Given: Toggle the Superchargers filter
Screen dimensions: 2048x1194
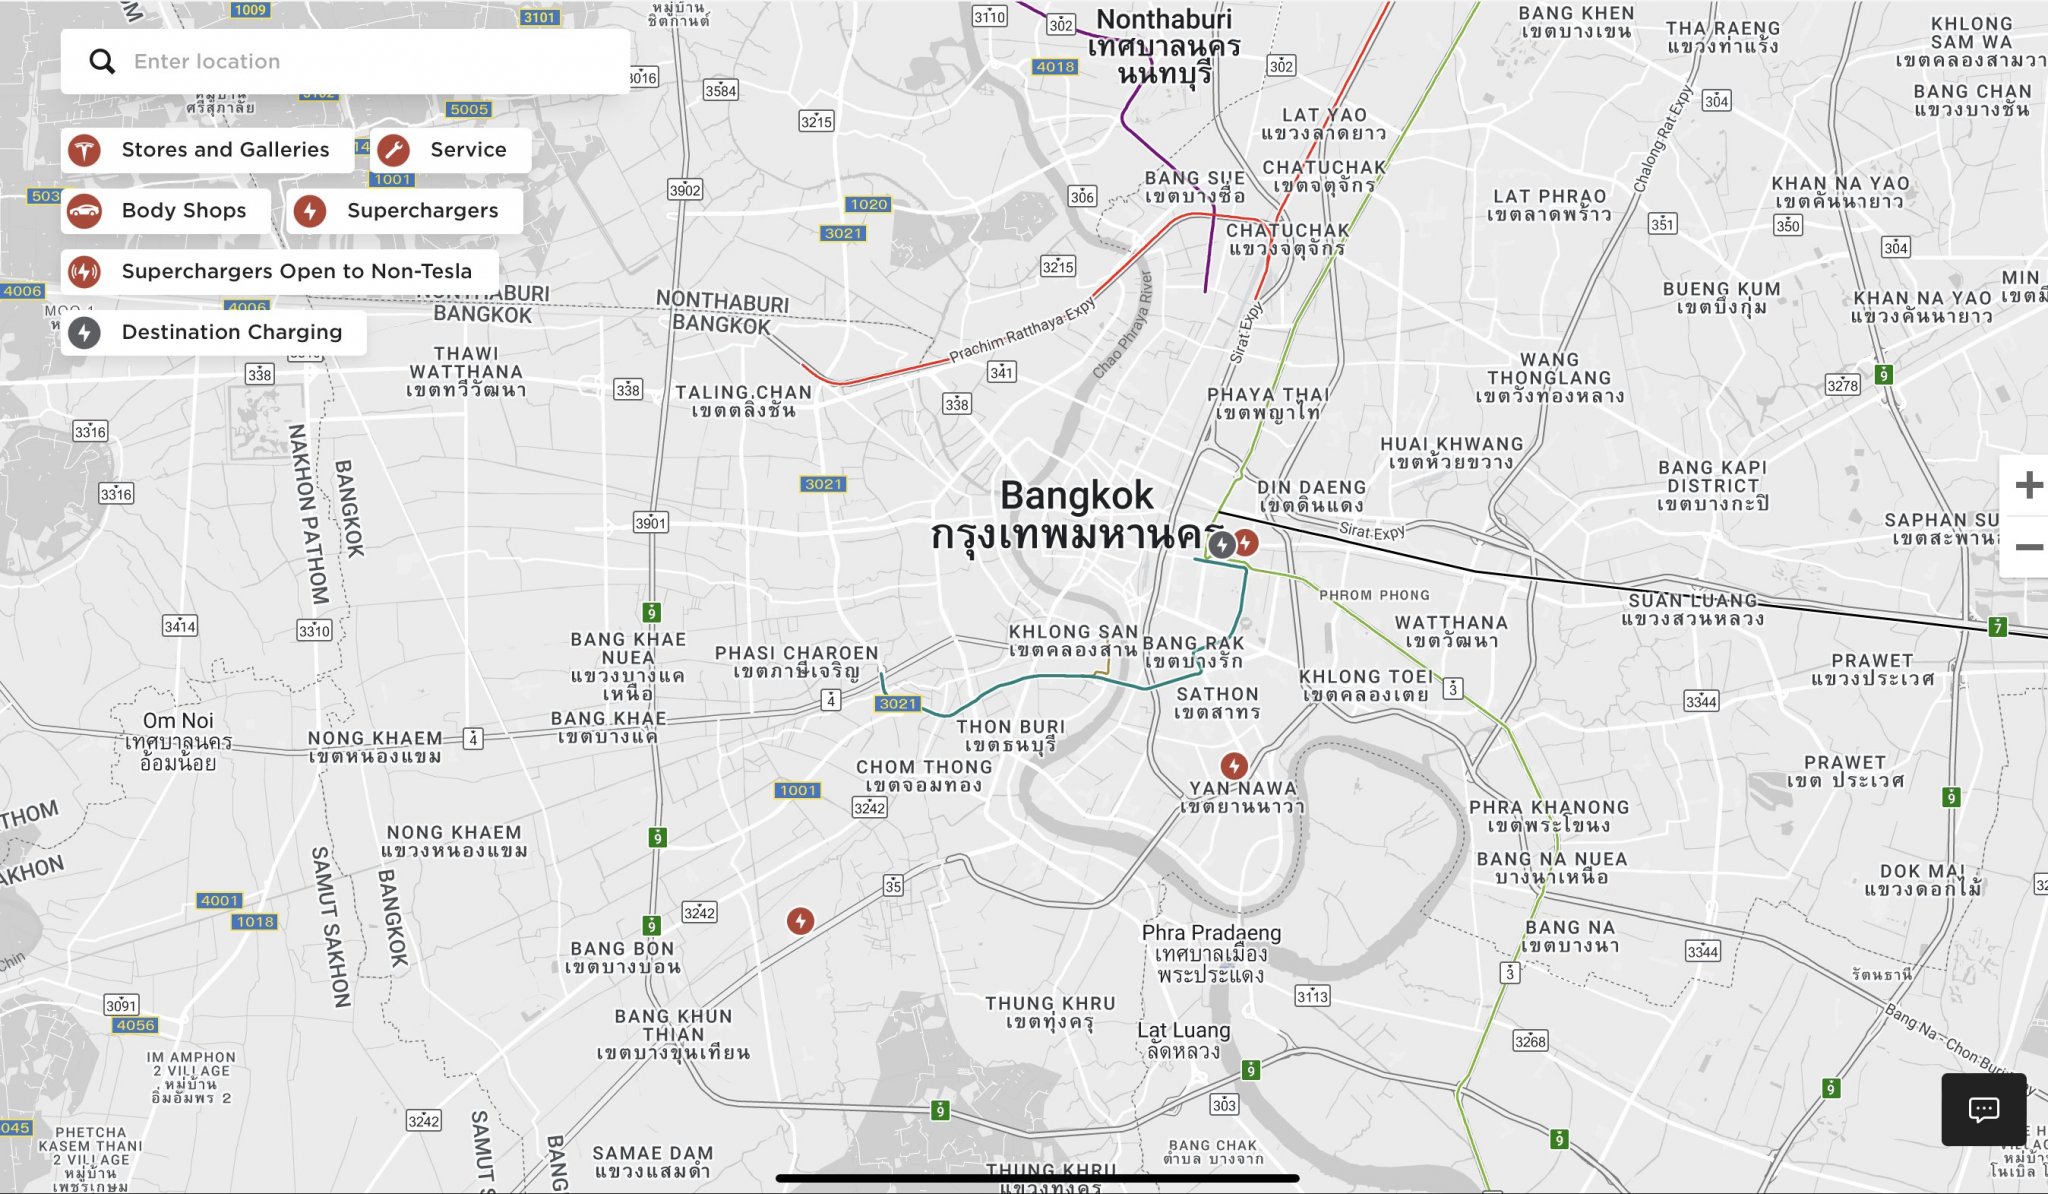Looking at the screenshot, I should point(404,211).
